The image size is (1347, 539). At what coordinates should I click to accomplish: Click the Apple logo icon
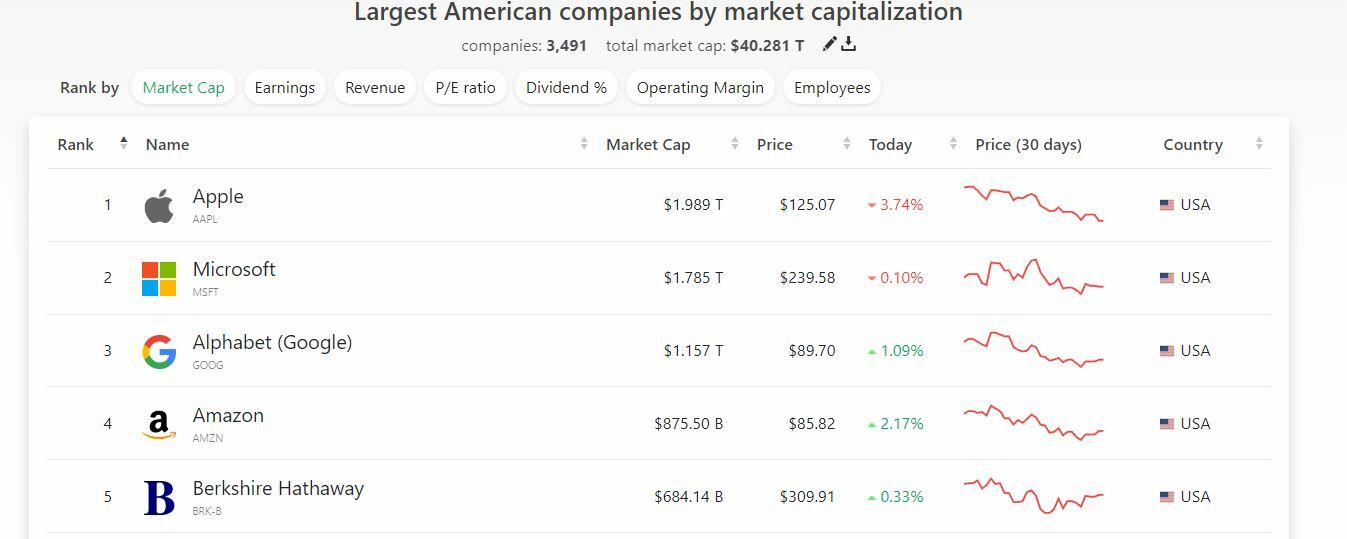[159, 206]
